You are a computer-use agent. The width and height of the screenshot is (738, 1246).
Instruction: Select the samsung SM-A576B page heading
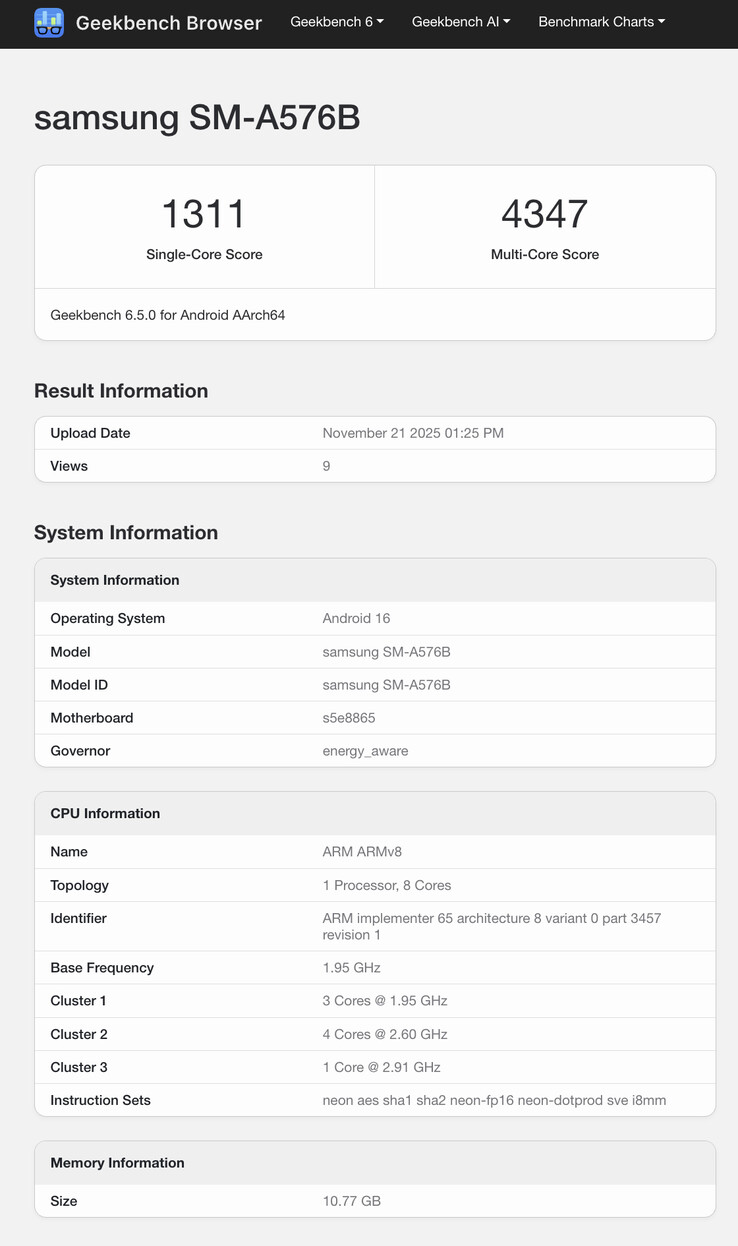point(197,117)
